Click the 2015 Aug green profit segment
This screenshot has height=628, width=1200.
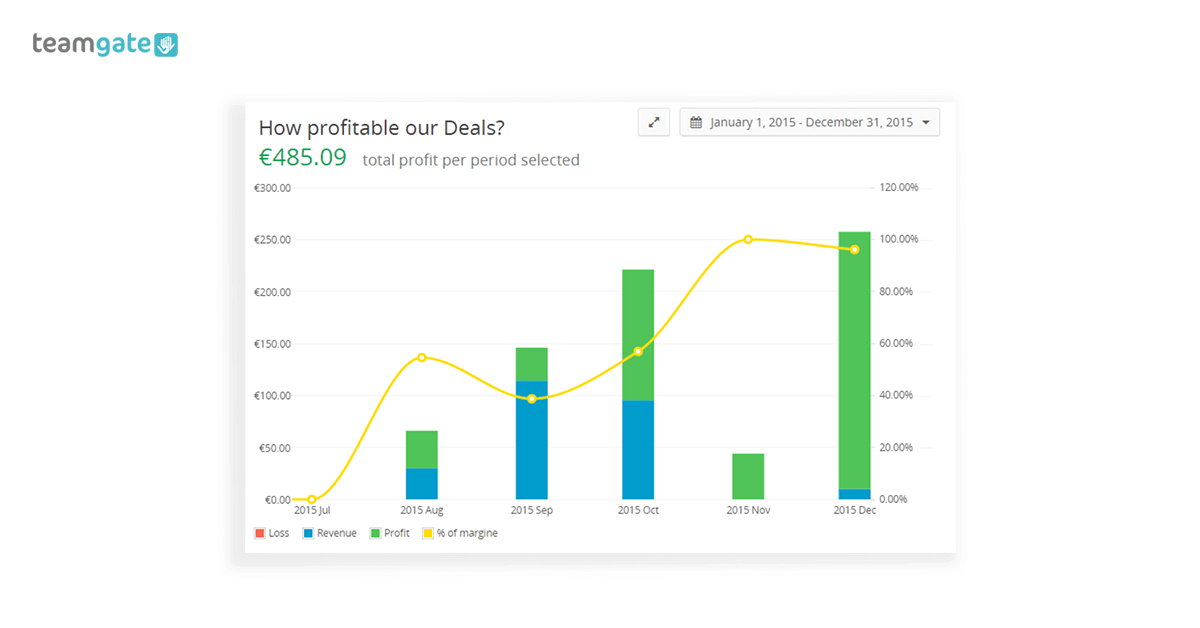tap(421, 450)
